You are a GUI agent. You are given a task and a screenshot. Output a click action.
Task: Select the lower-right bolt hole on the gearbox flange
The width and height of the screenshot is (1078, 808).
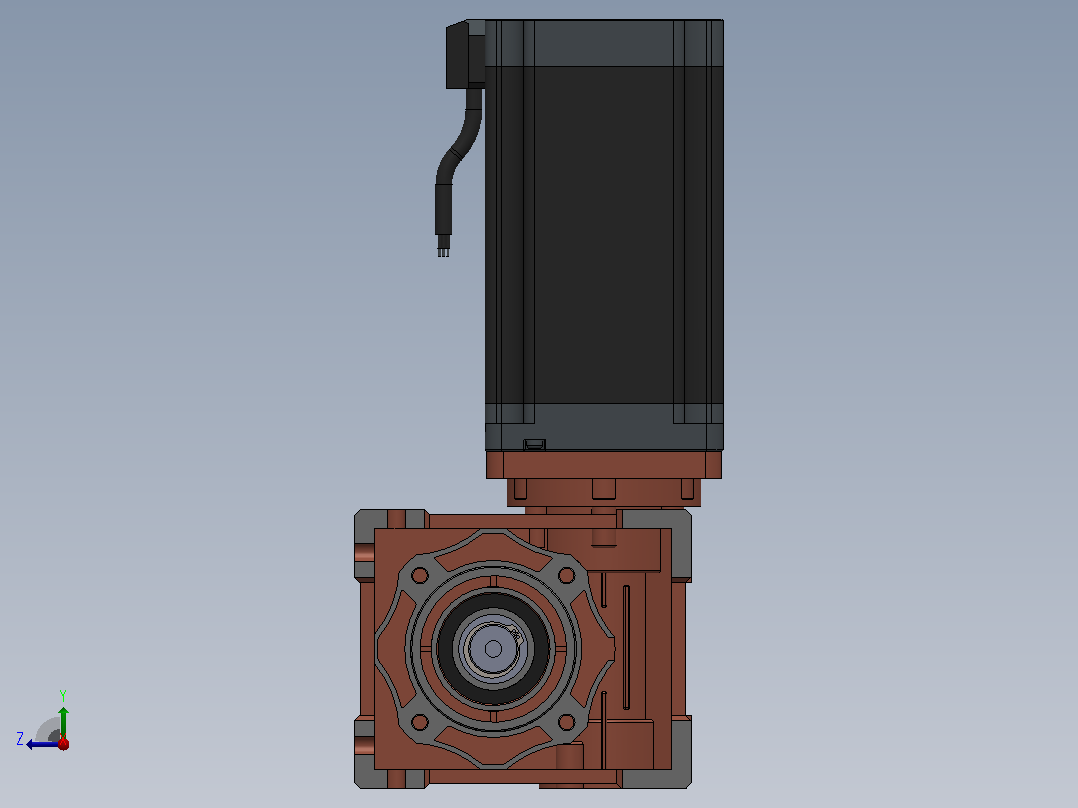click(x=566, y=722)
